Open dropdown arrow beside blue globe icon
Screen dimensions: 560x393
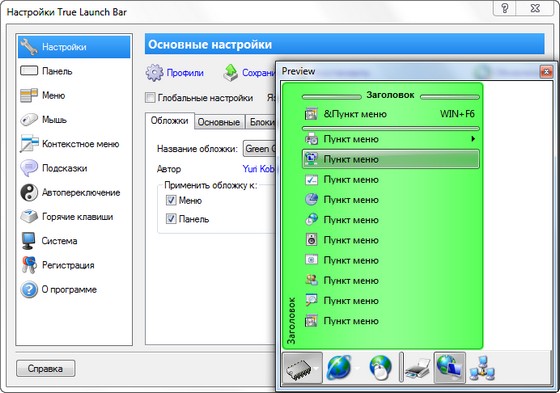tap(357, 368)
